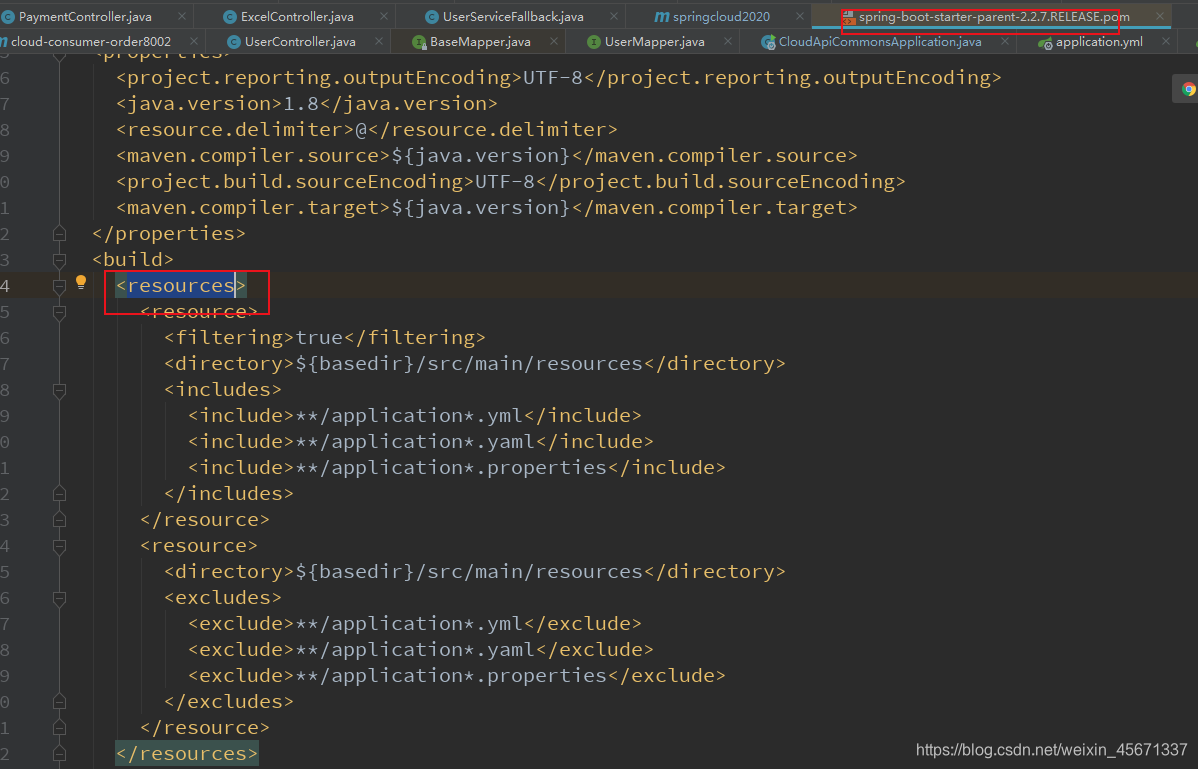1198x769 pixels.
Task: Switch to ExcelController.java tab
Action: [297, 16]
